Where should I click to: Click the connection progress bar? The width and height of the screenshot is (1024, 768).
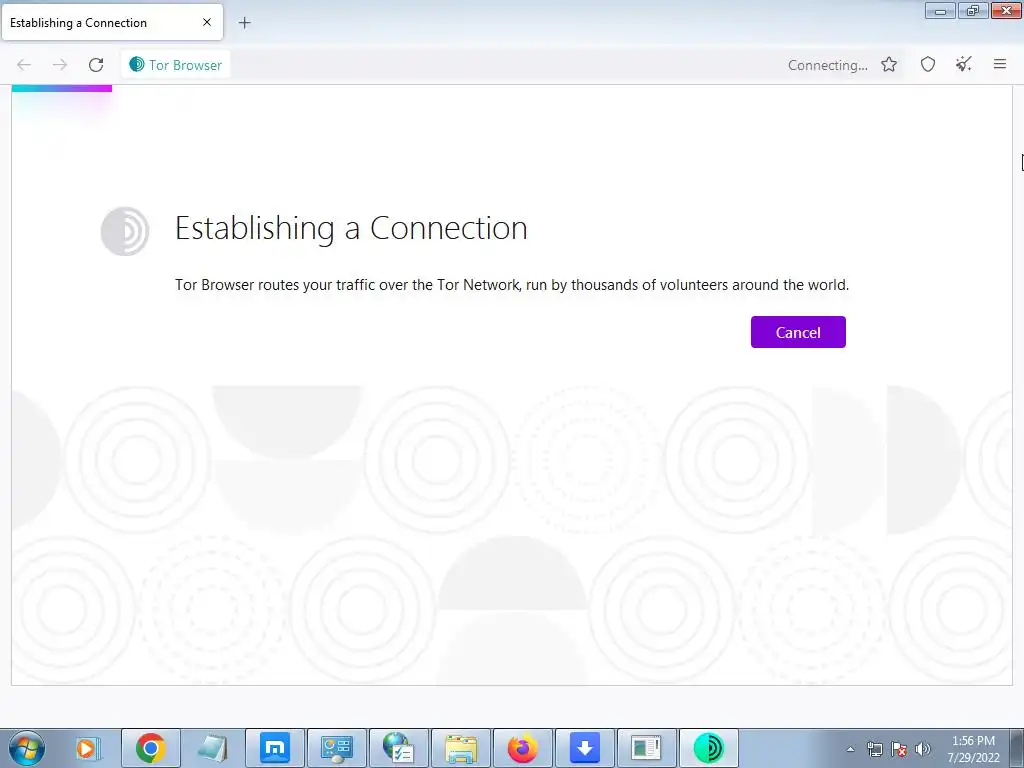click(x=62, y=88)
